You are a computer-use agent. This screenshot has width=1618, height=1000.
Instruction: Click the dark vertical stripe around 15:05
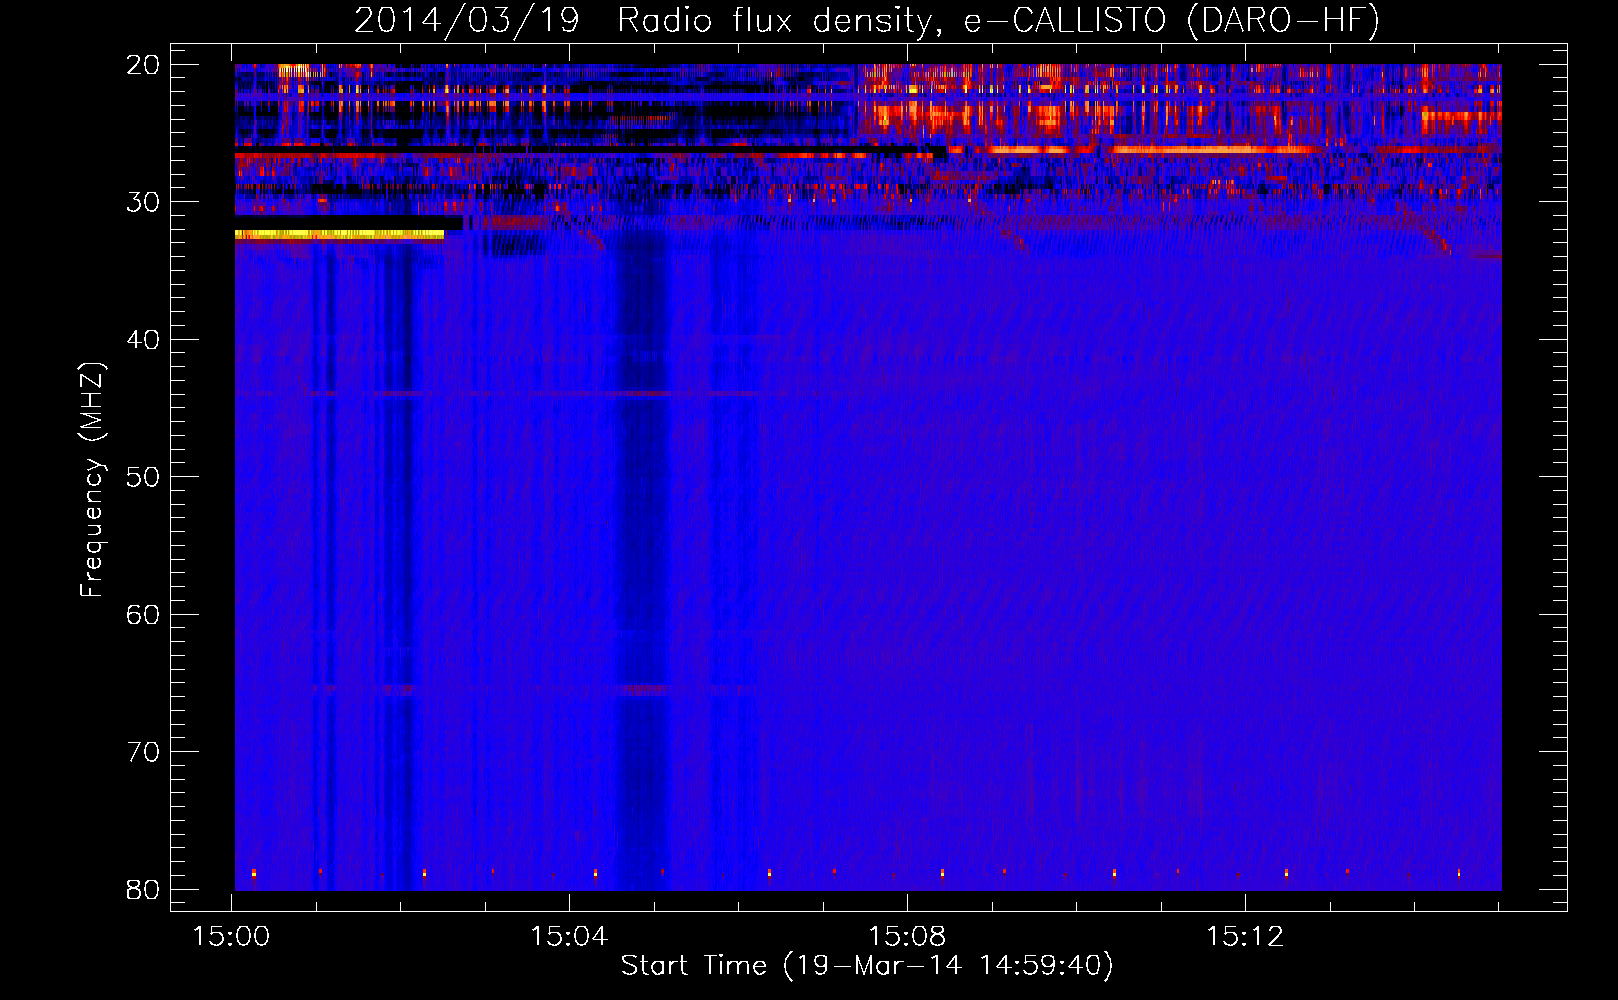coord(642,560)
